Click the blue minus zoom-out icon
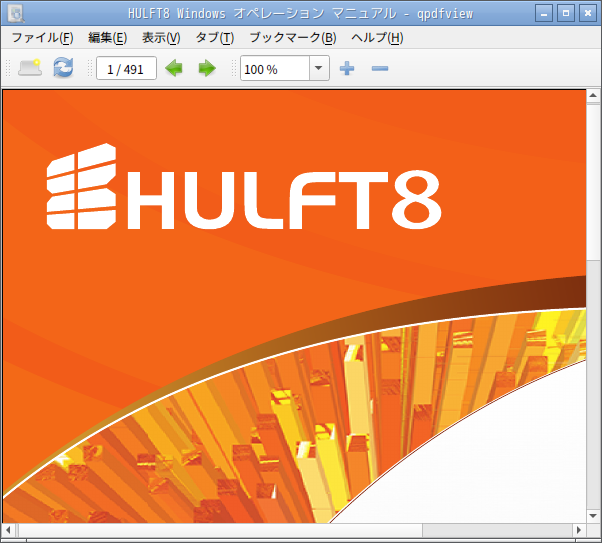 tap(380, 68)
